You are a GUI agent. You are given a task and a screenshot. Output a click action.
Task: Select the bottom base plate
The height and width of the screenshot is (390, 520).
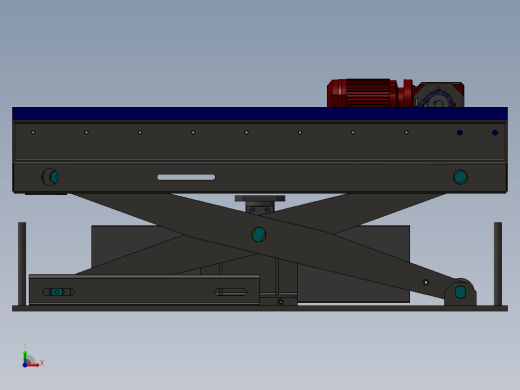260,308
